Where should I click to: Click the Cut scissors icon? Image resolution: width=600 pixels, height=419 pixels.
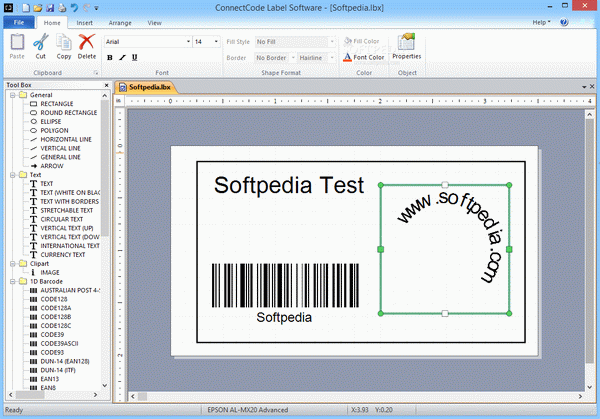click(x=41, y=42)
